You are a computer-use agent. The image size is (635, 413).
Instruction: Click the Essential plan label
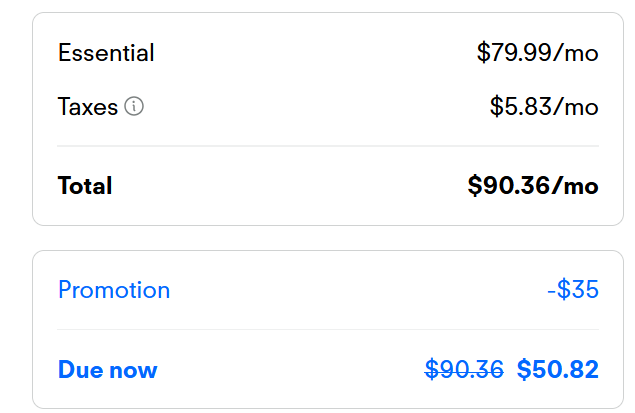click(x=106, y=53)
